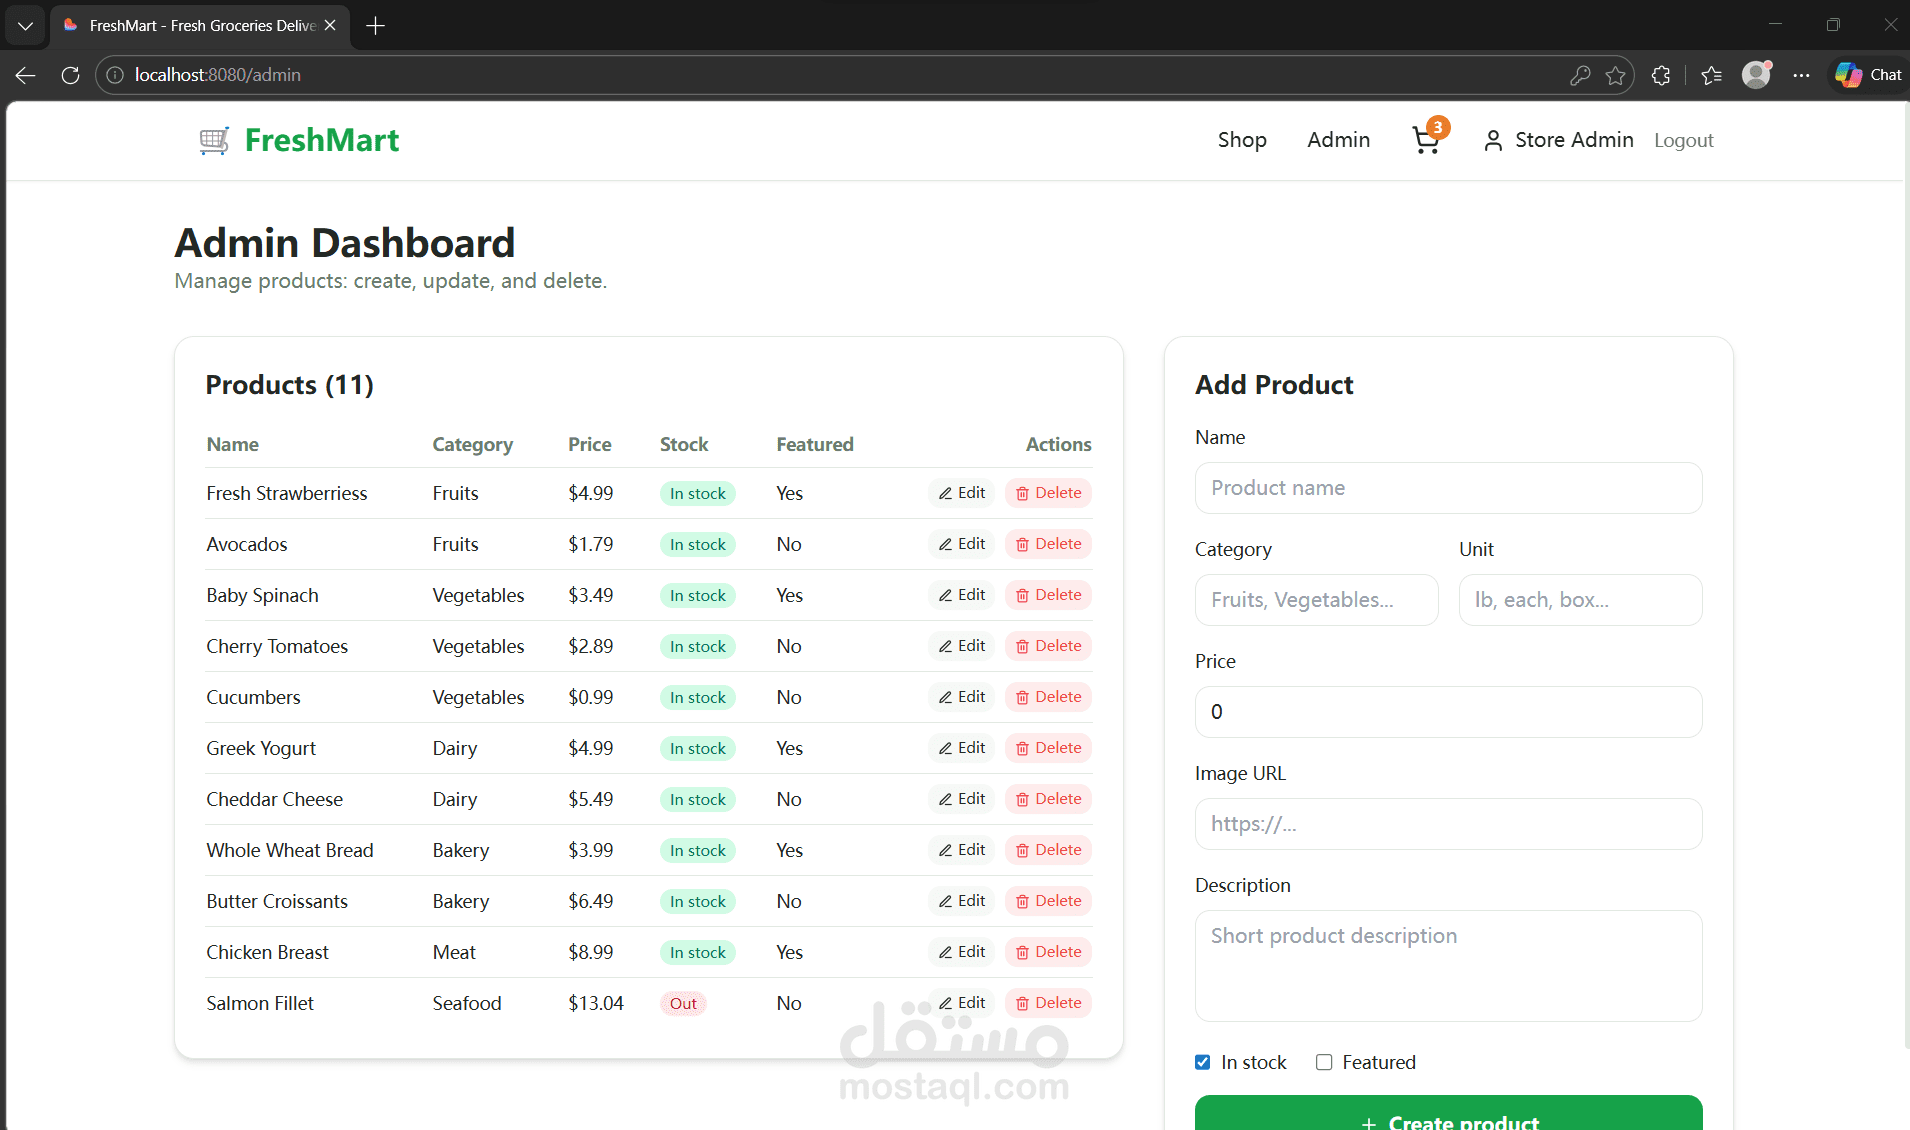Delete the Chicken Breast product
This screenshot has height=1130, width=1910.
1049,952
